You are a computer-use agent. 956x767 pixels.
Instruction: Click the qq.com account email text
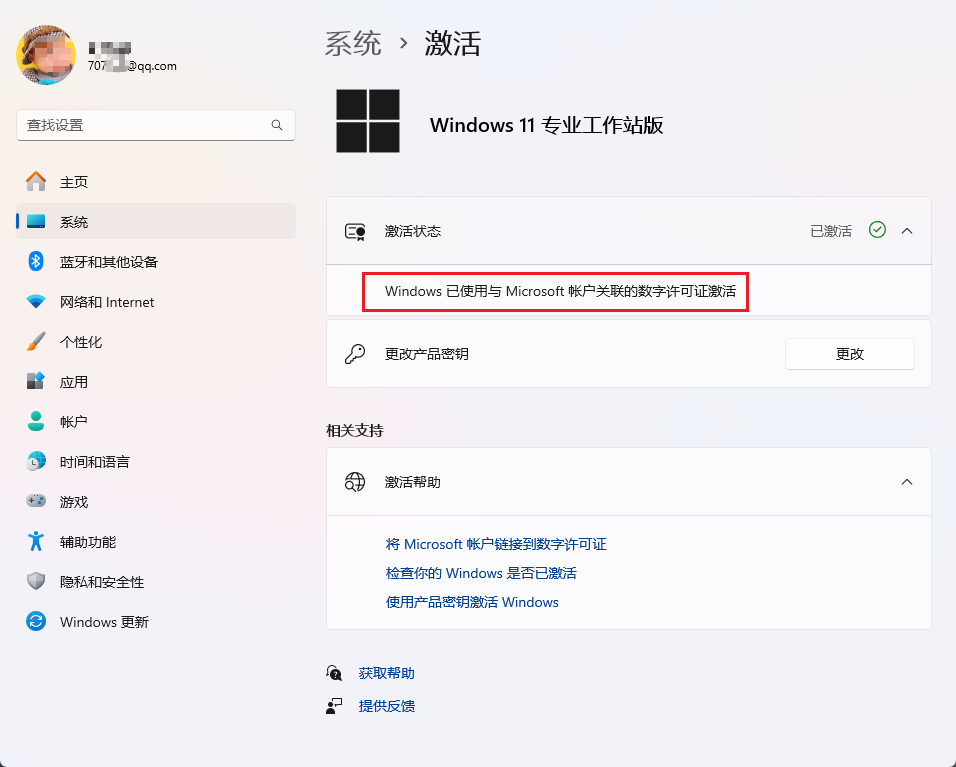point(132,66)
